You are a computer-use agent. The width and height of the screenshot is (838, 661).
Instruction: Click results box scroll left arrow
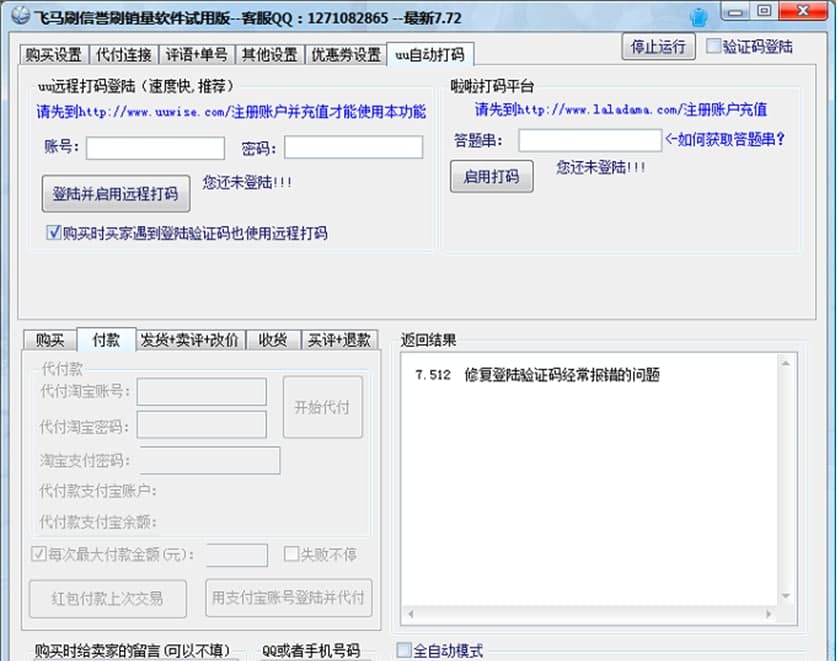(x=410, y=614)
